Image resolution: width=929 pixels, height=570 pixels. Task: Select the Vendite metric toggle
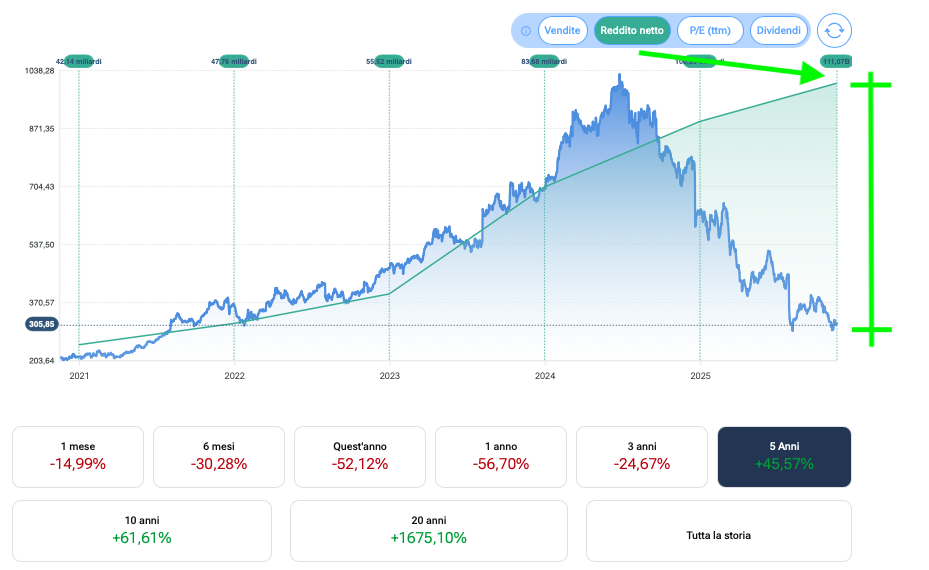click(x=563, y=31)
